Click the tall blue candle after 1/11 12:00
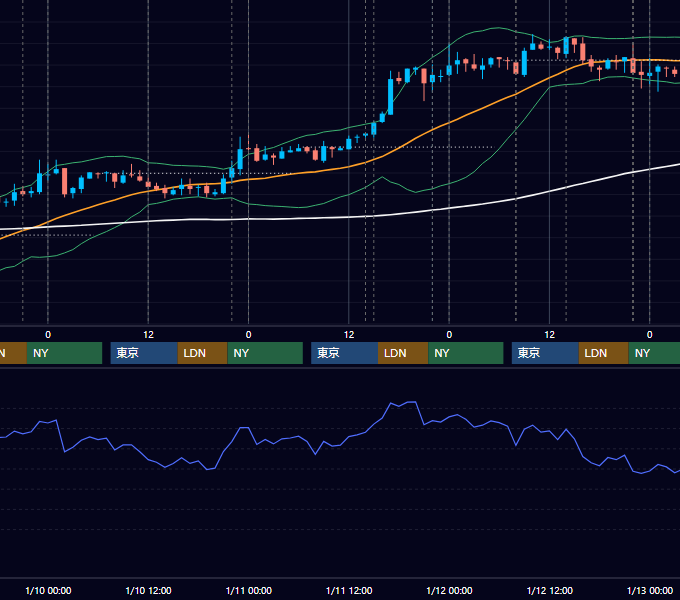Viewport: 680px width, 600px height. [390, 96]
